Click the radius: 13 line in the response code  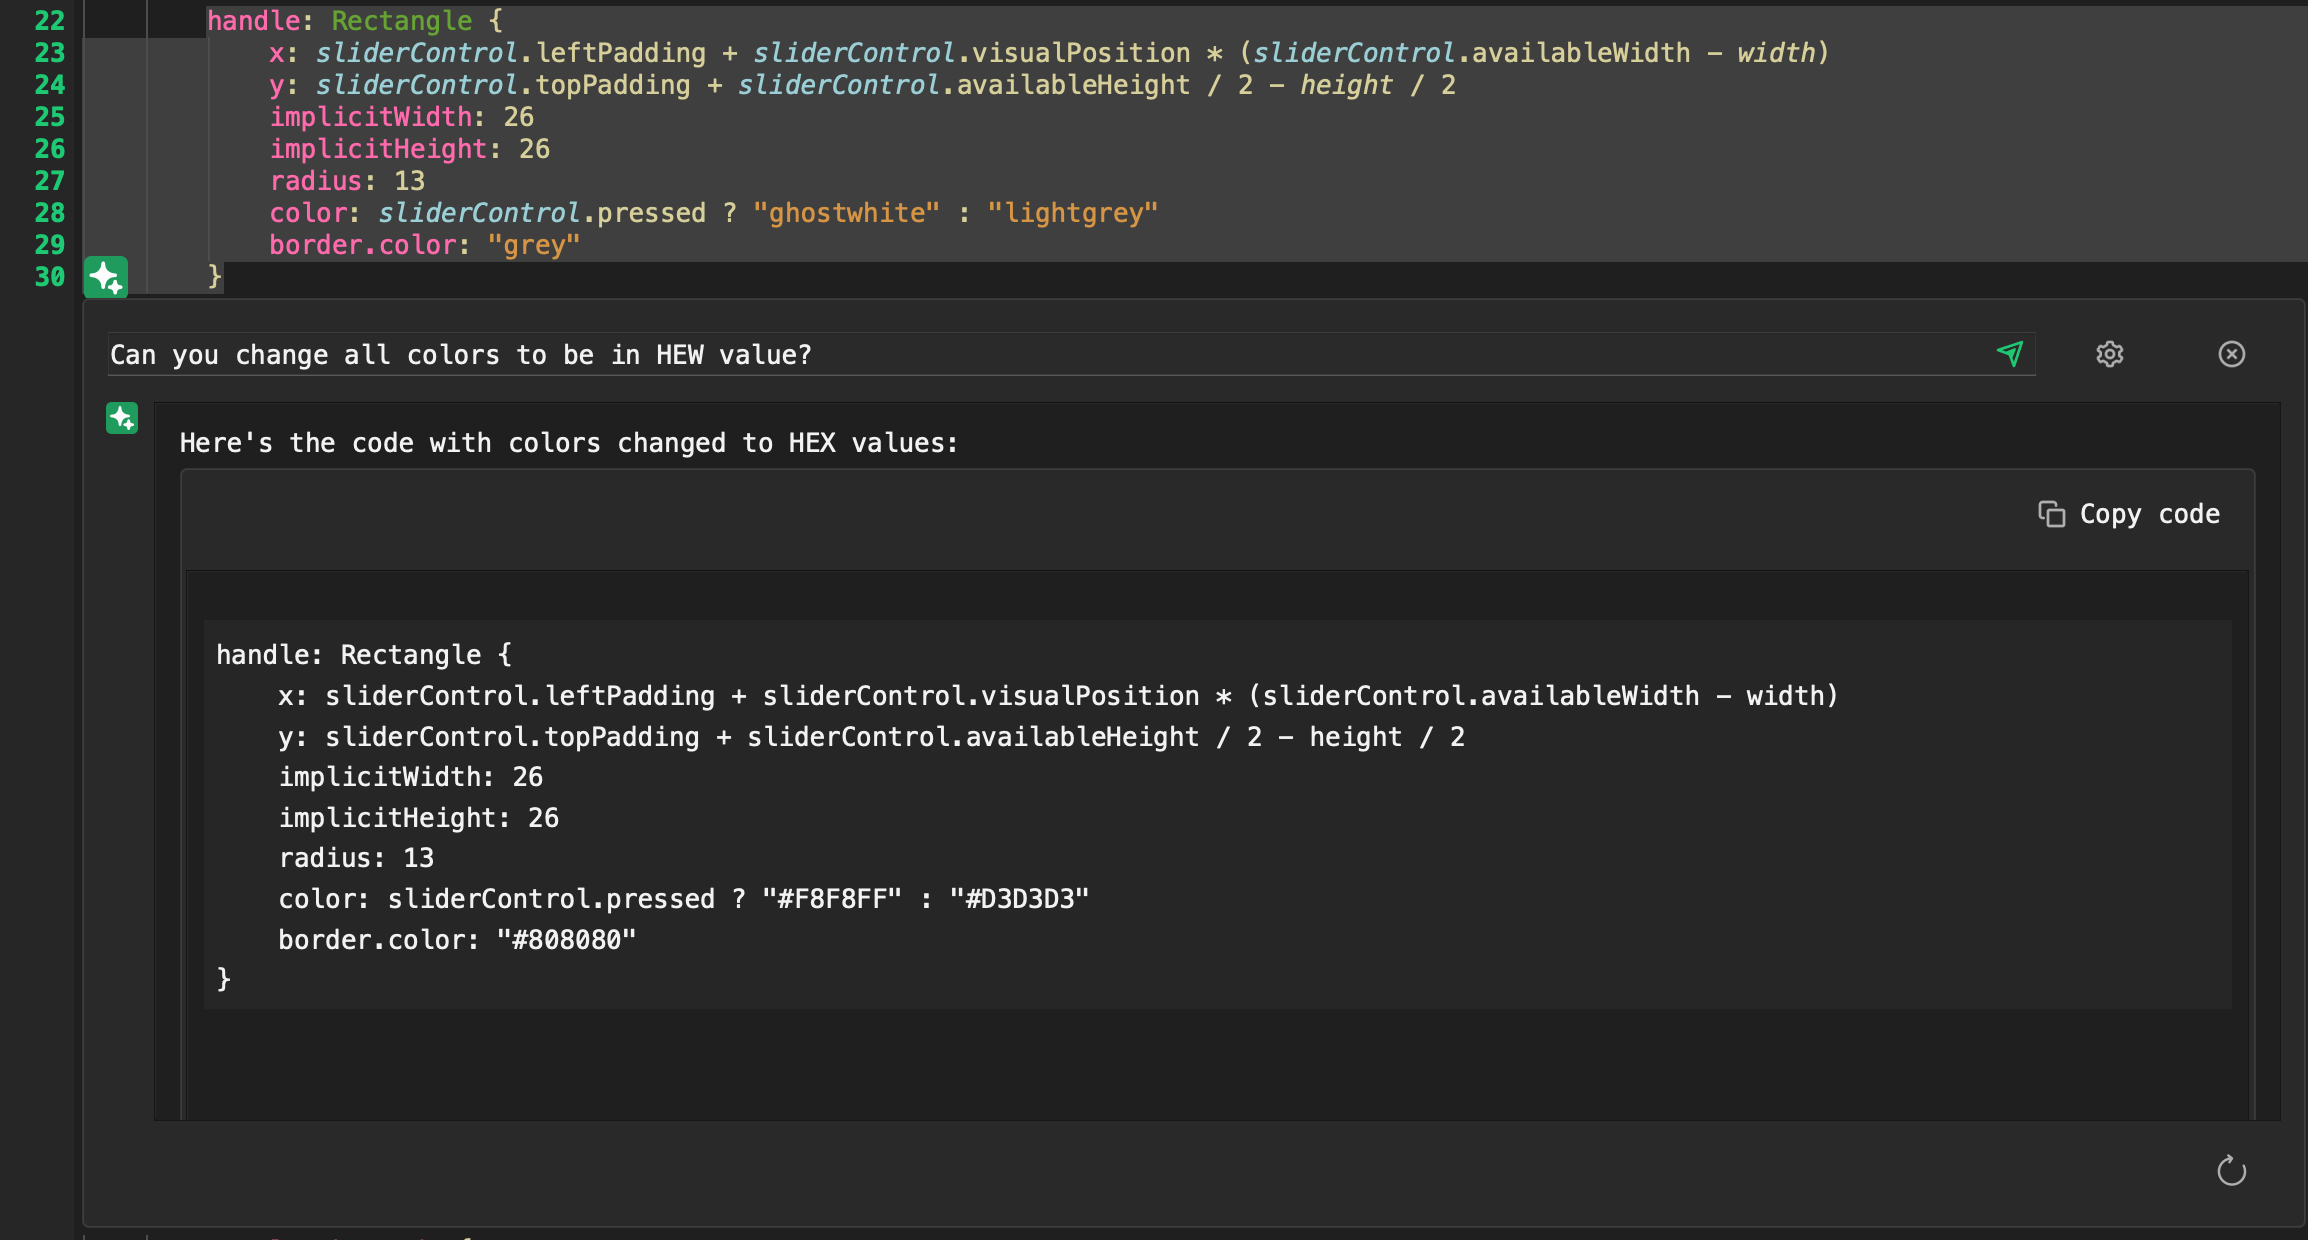pyautogui.click(x=356, y=857)
